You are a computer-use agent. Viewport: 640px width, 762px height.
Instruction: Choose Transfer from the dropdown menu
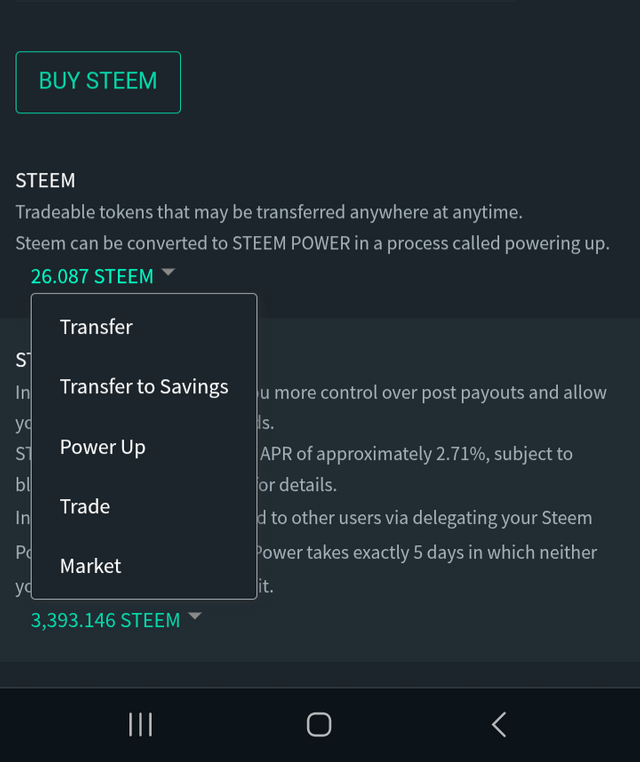coord(96,327)
